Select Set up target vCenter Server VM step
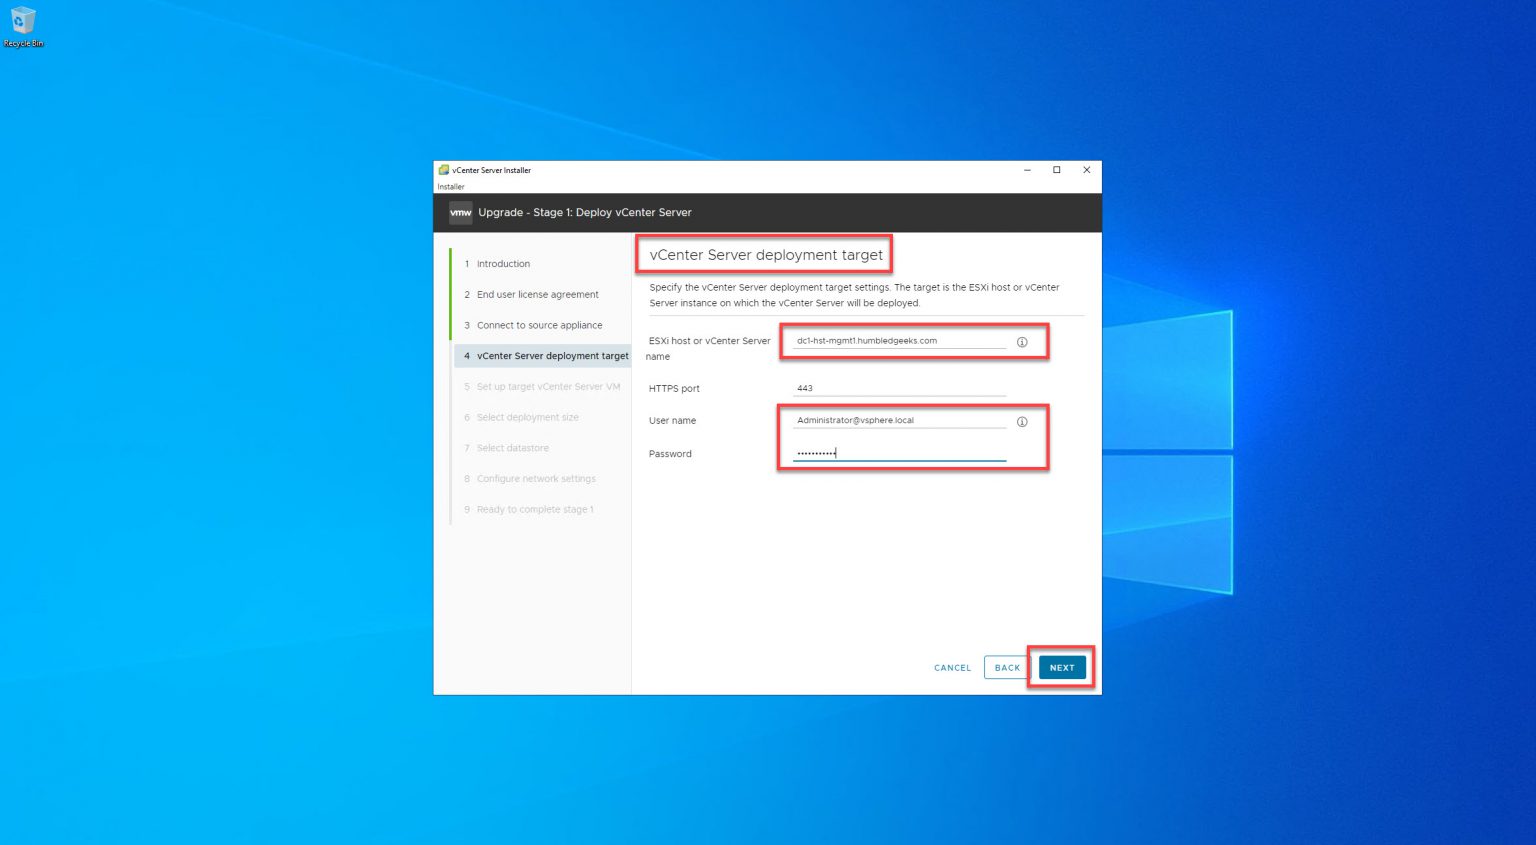The width and height of the screenshot is (1536, 845). pos(548,386)
